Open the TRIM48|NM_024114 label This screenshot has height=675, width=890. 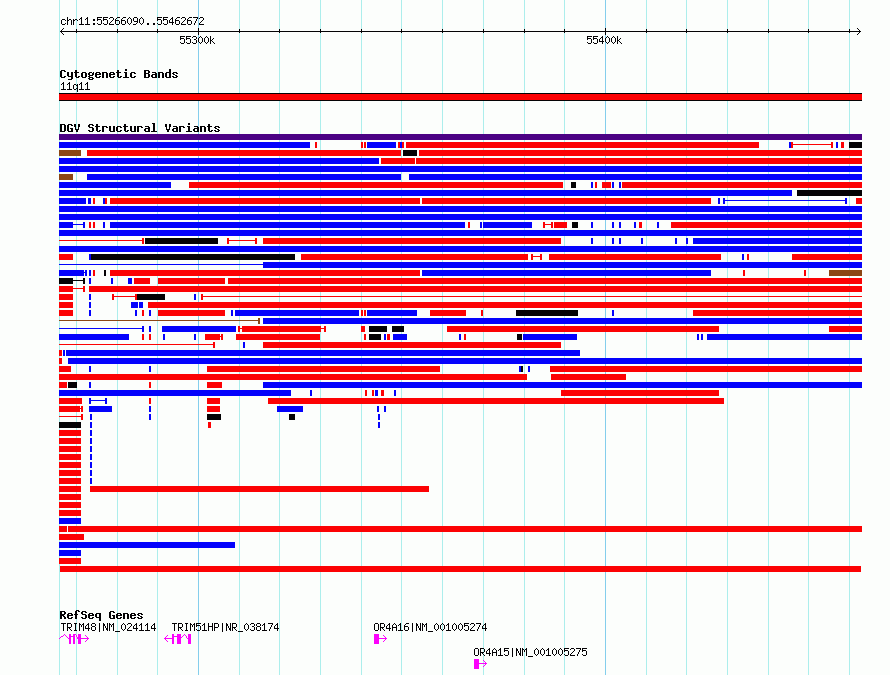[x=108, y=627]
